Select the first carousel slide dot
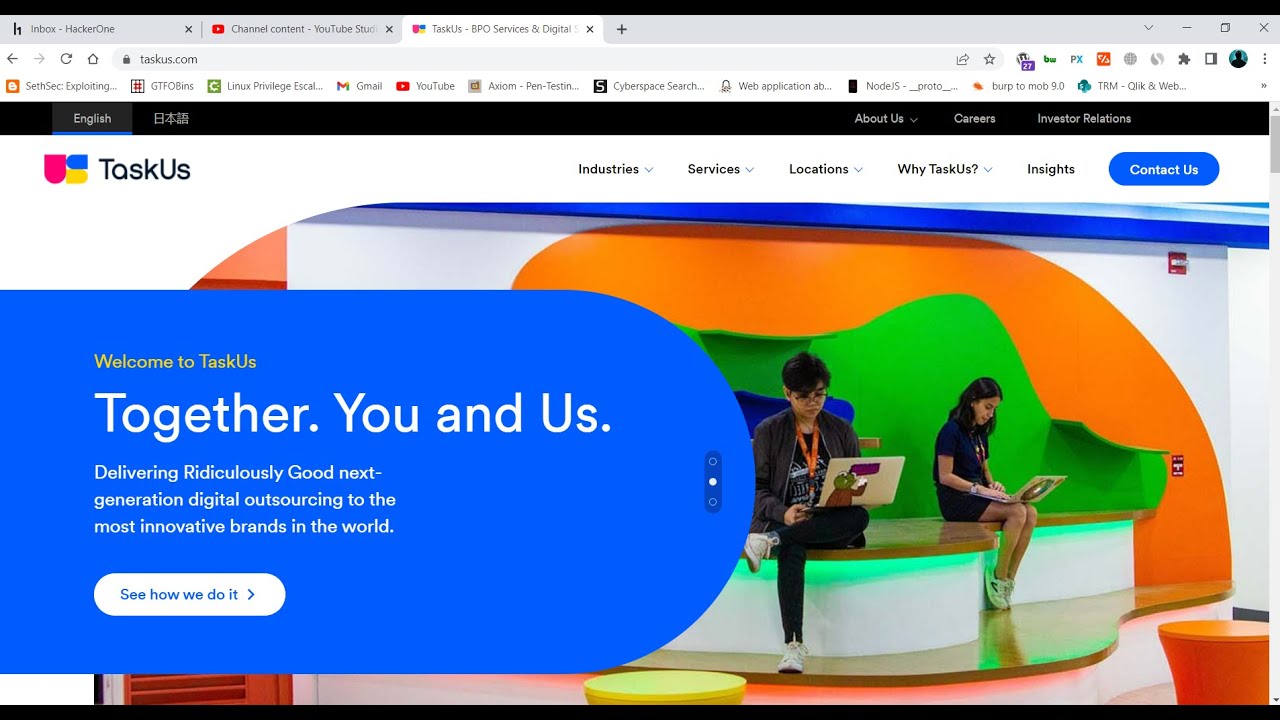Image resolution: width=1280 pixels, height=720 pixels. tap(713, 461)
